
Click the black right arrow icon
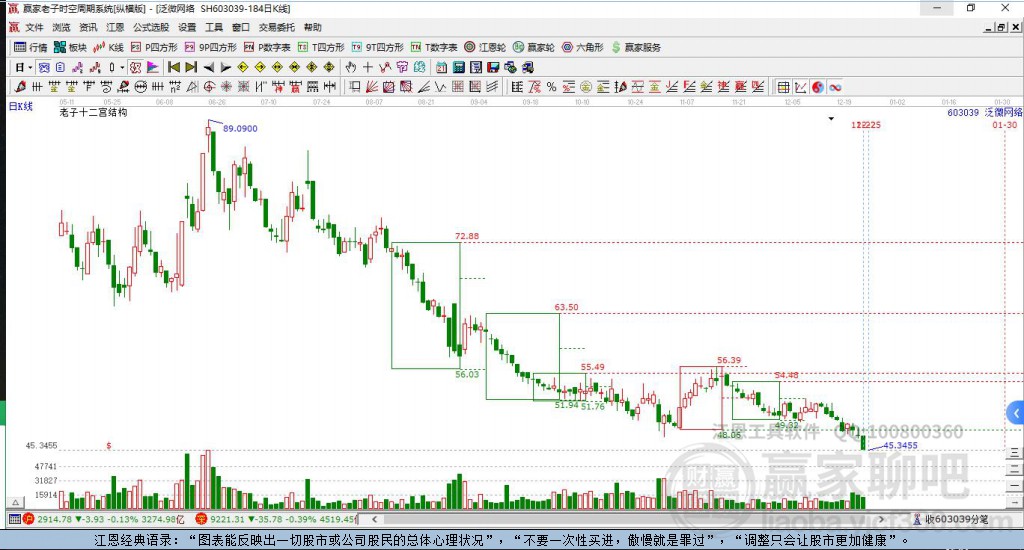pos(225,67)
